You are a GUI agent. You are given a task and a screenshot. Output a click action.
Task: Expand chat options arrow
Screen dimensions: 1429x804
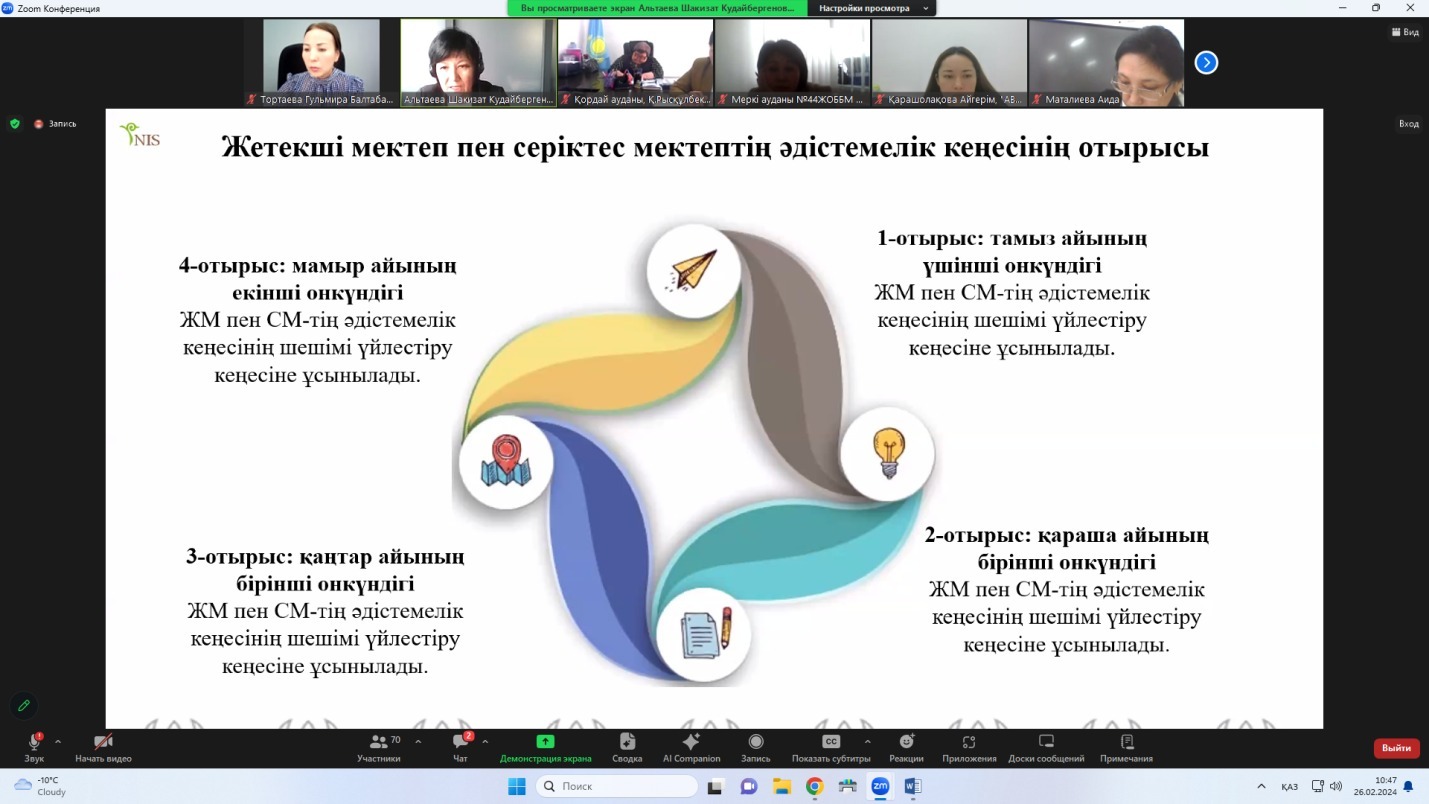[485, 742]
